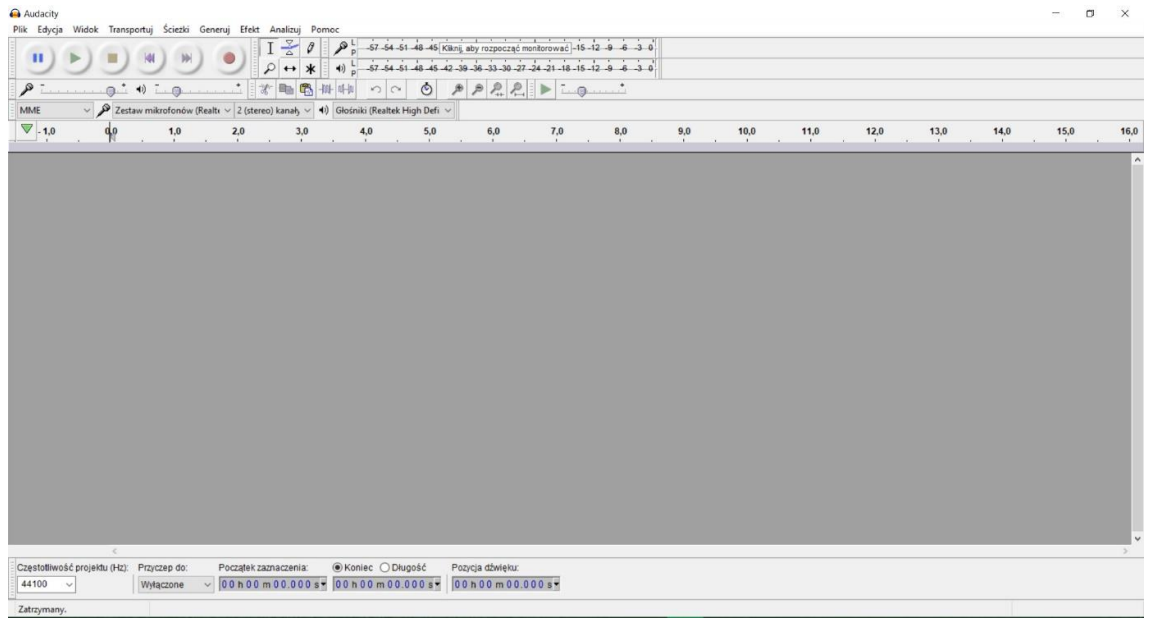Viewport: 1150px width, 622px height.
Task: Open the Przyczep do Wyłączone dropdown
Action: pyautogui.click(x=176, y=584)
